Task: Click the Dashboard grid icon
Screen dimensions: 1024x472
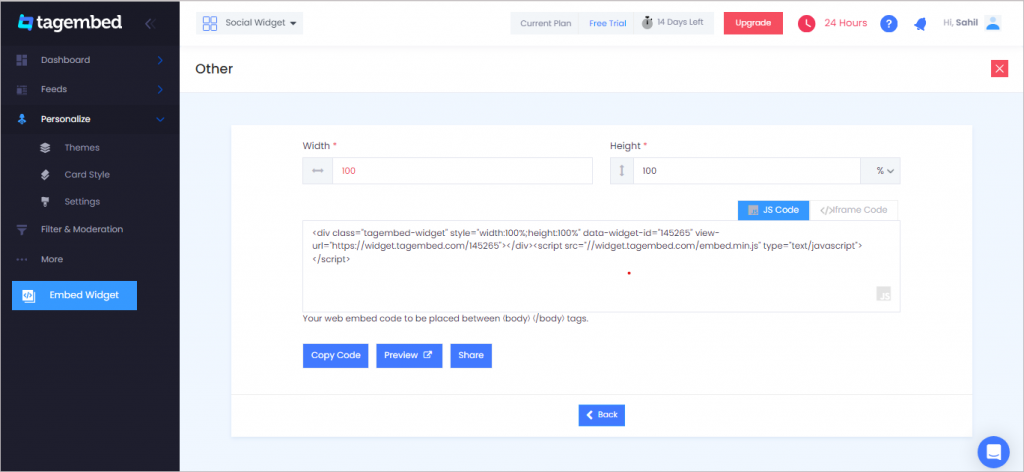Action: [x=22, y=60]
